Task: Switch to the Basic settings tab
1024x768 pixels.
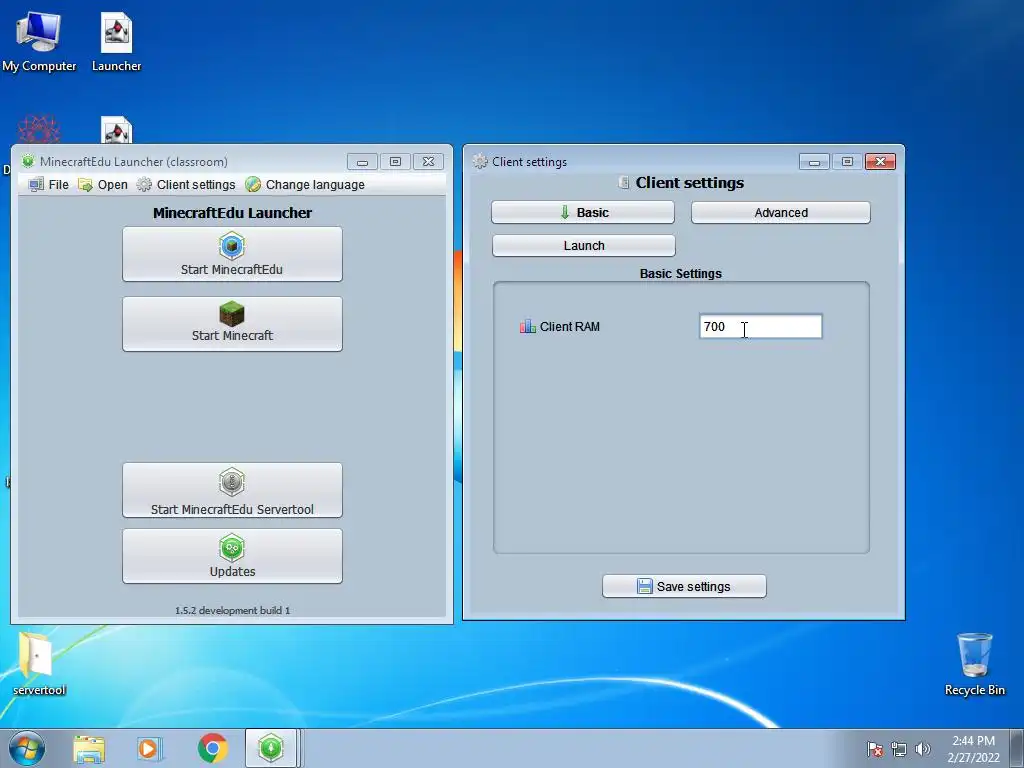Action: pyautogui.click(x=583, y=212)
